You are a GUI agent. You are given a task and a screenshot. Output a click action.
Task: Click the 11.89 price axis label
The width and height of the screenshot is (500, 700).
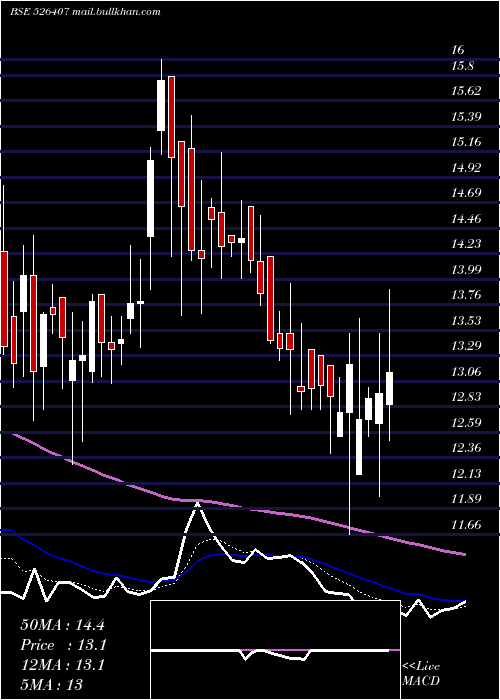[x=466, y=499]
